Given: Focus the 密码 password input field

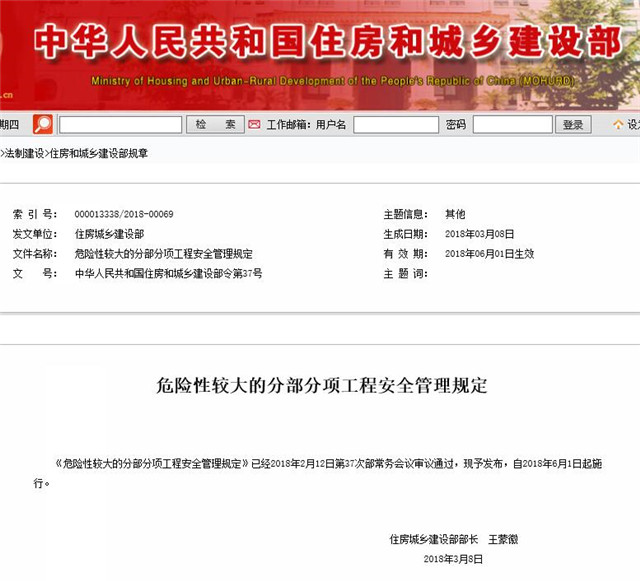Looking at the screenshot, I should [x=513, y=125].
